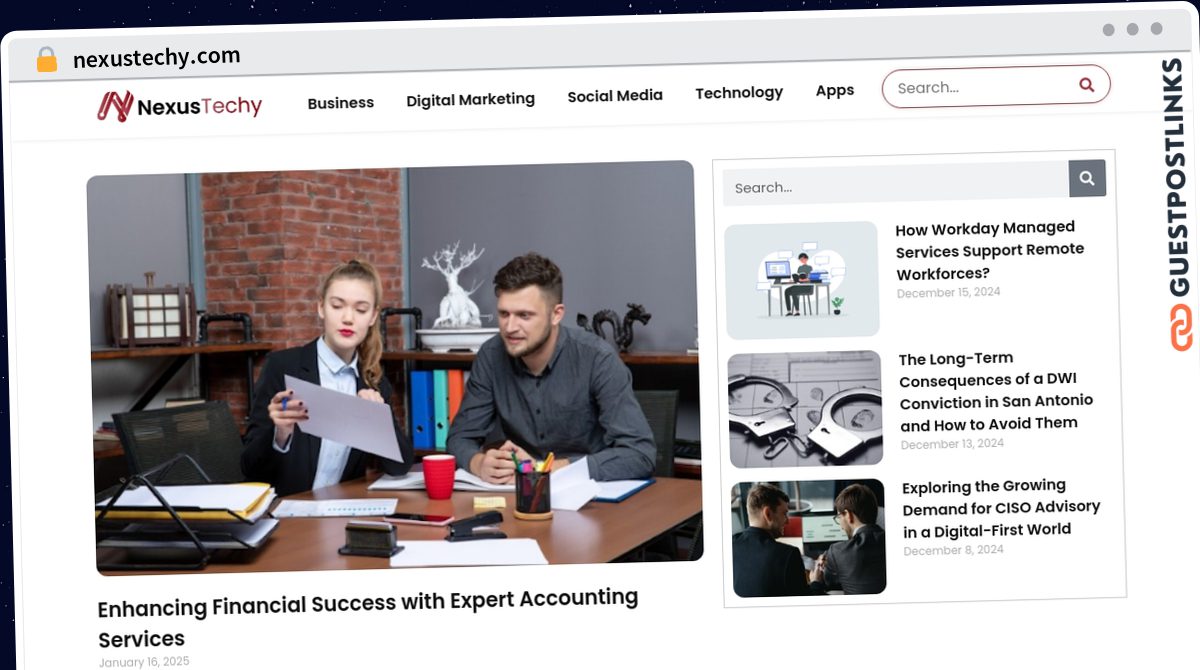Click the sidebar search magnifier button
Screen dimensions: 1200x670
1087,179
